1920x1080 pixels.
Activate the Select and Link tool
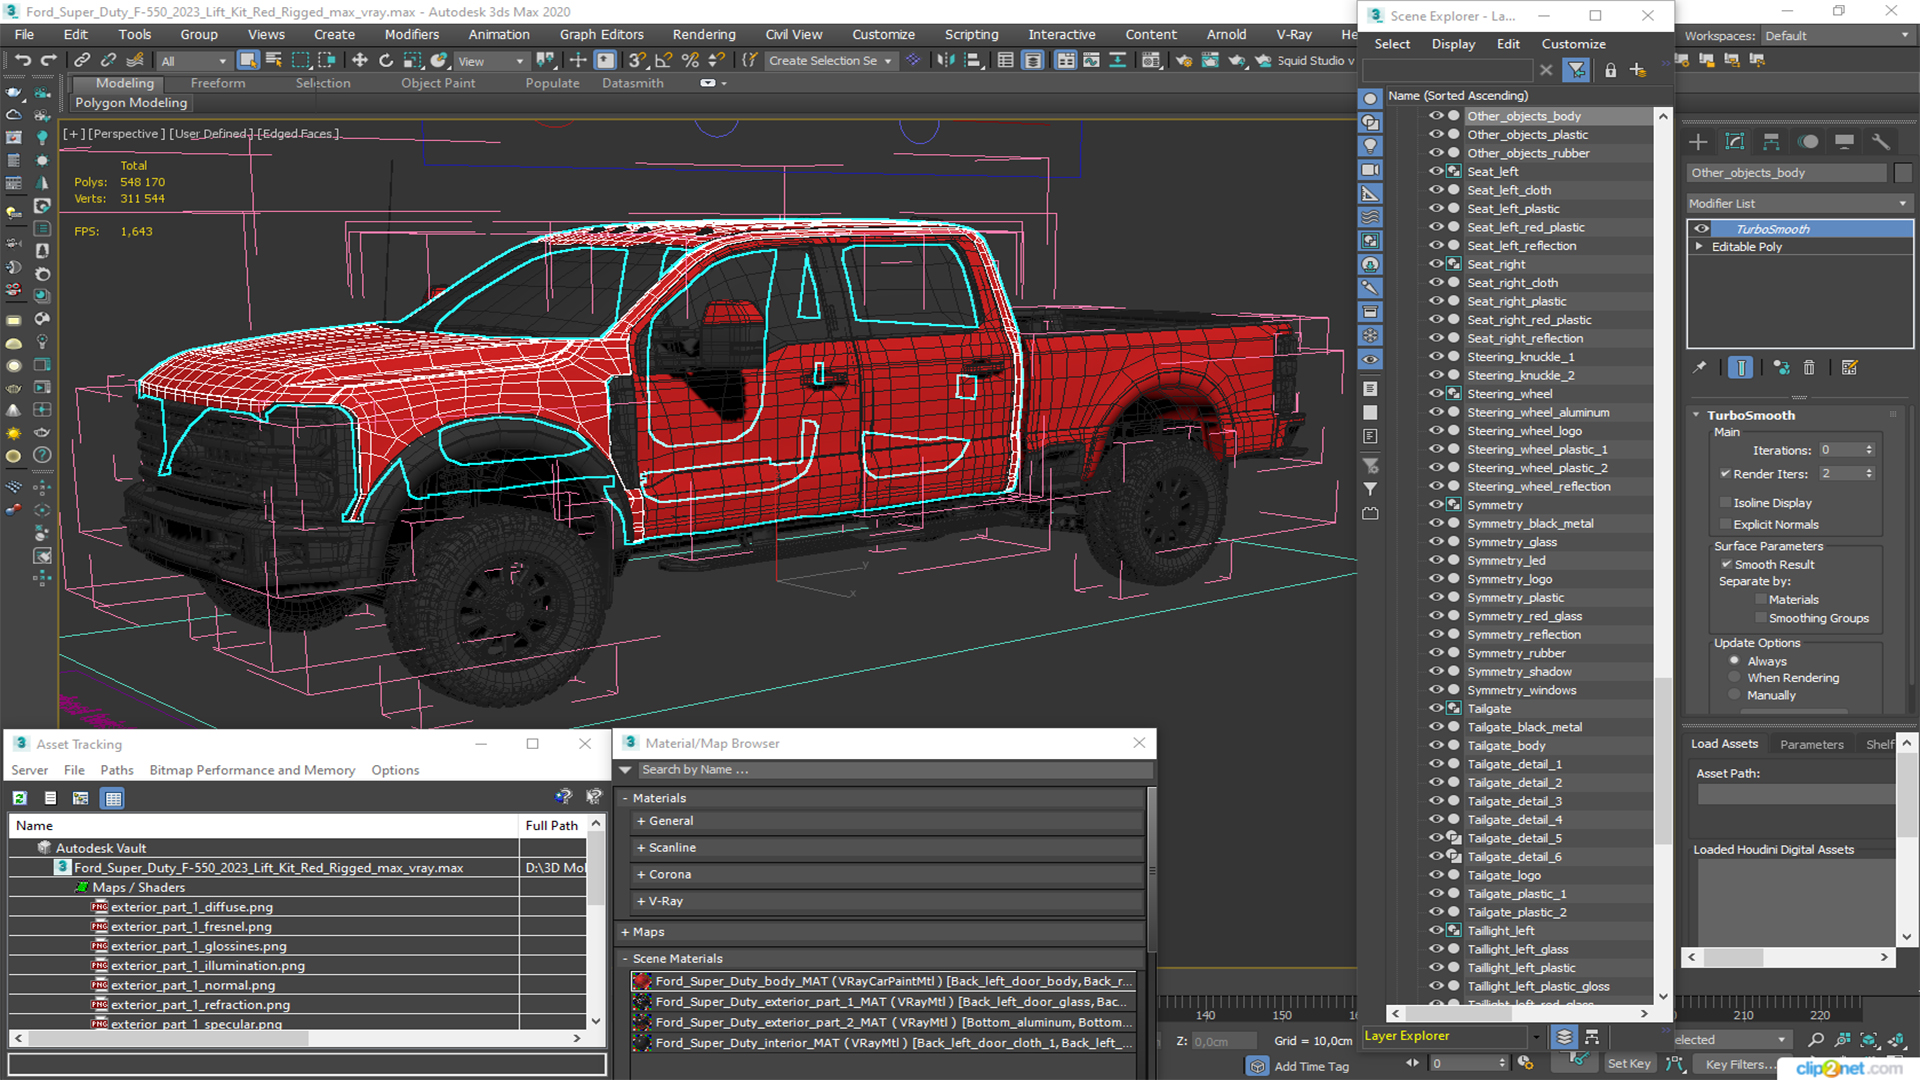tap(83, 61)
